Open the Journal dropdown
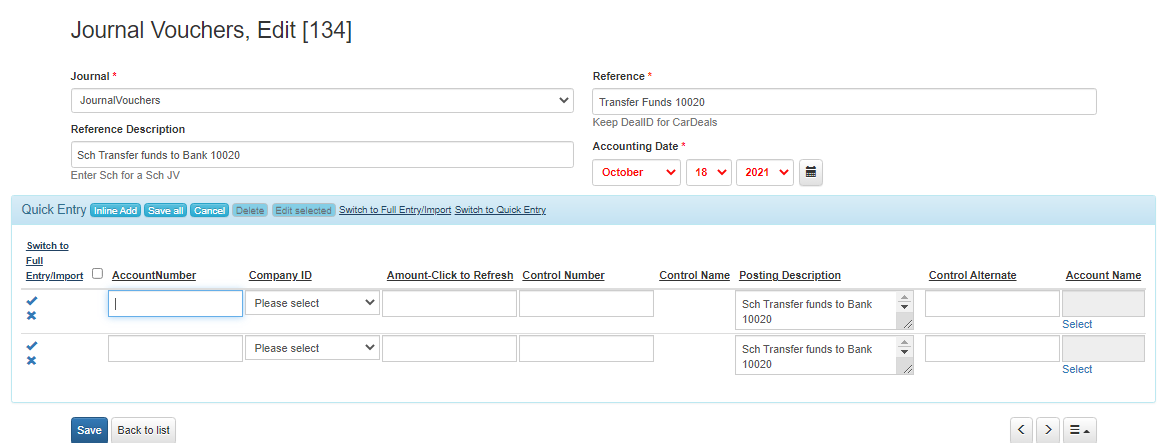 click(322, 100)
